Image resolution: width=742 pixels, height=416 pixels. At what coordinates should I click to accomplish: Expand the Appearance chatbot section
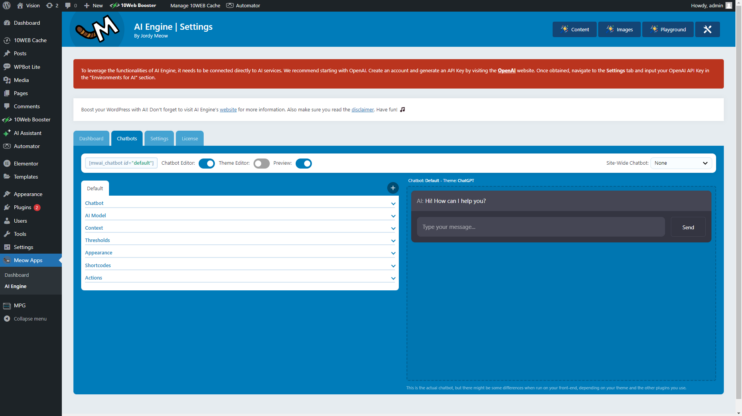pyautogui.click(x=240, y=253)
